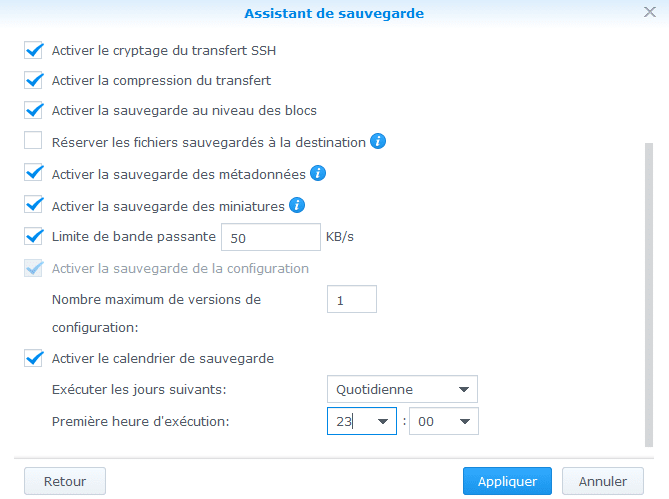Uncheck Activer le cryptage du transfert SSH

tap(33, 50)
